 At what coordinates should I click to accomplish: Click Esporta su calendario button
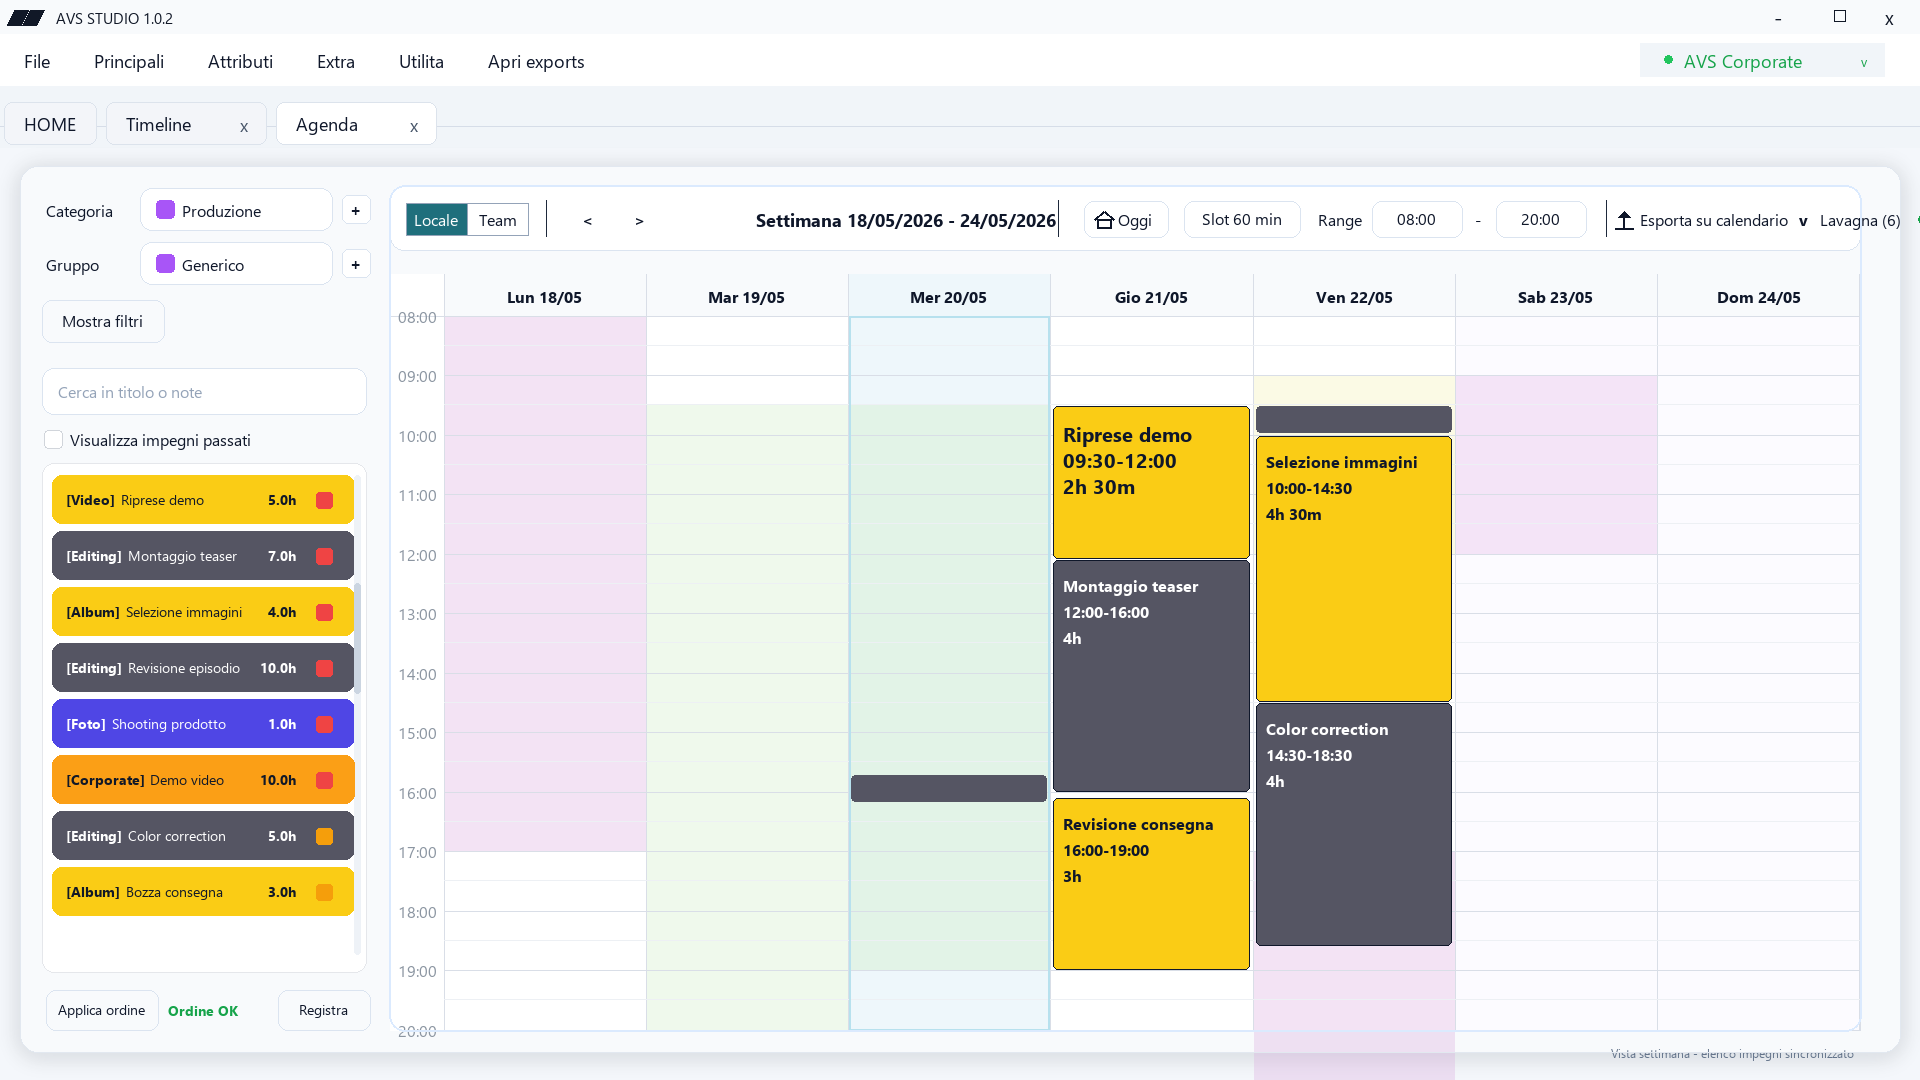[1703, 220]
